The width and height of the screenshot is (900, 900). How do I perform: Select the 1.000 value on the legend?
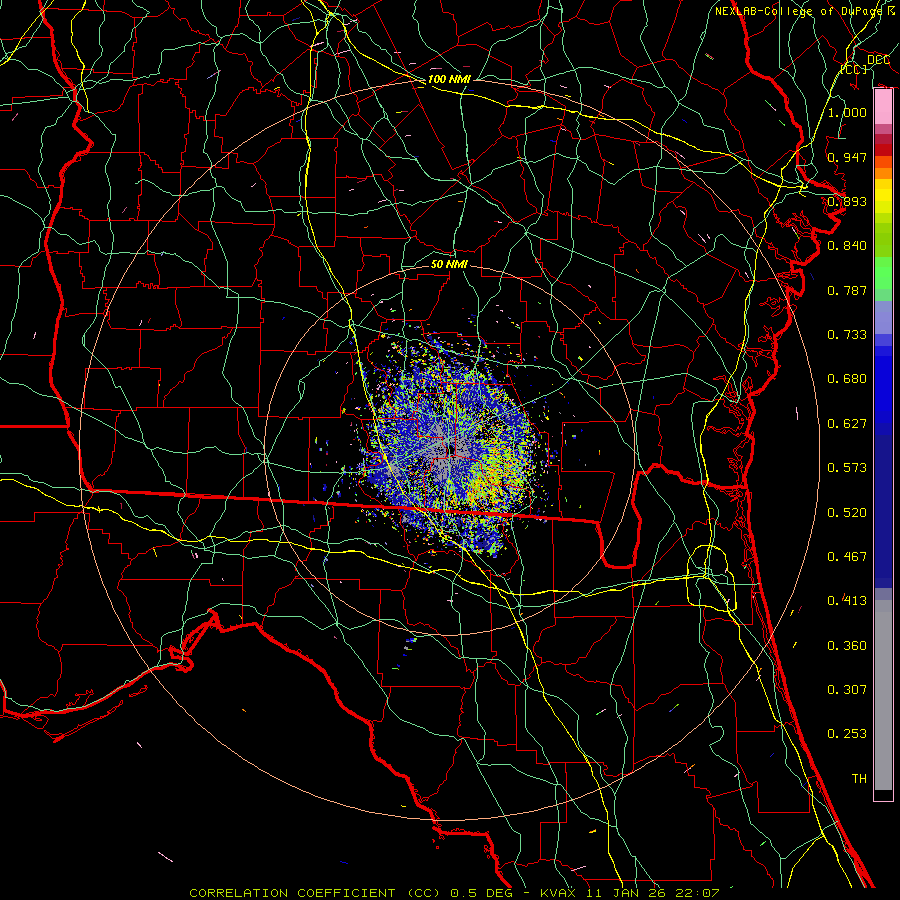tap(847, 112)
